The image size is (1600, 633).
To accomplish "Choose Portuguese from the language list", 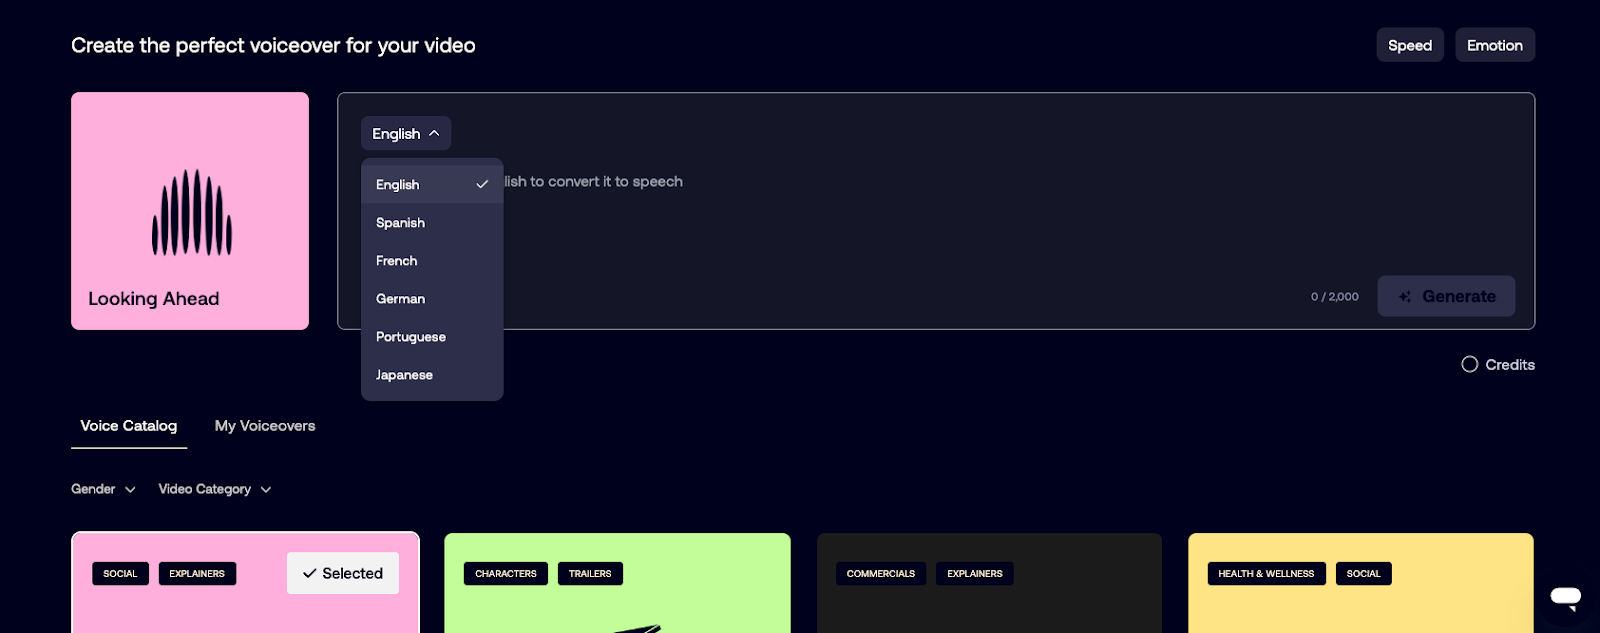I will pyautogui.click(x=432, y=337).
